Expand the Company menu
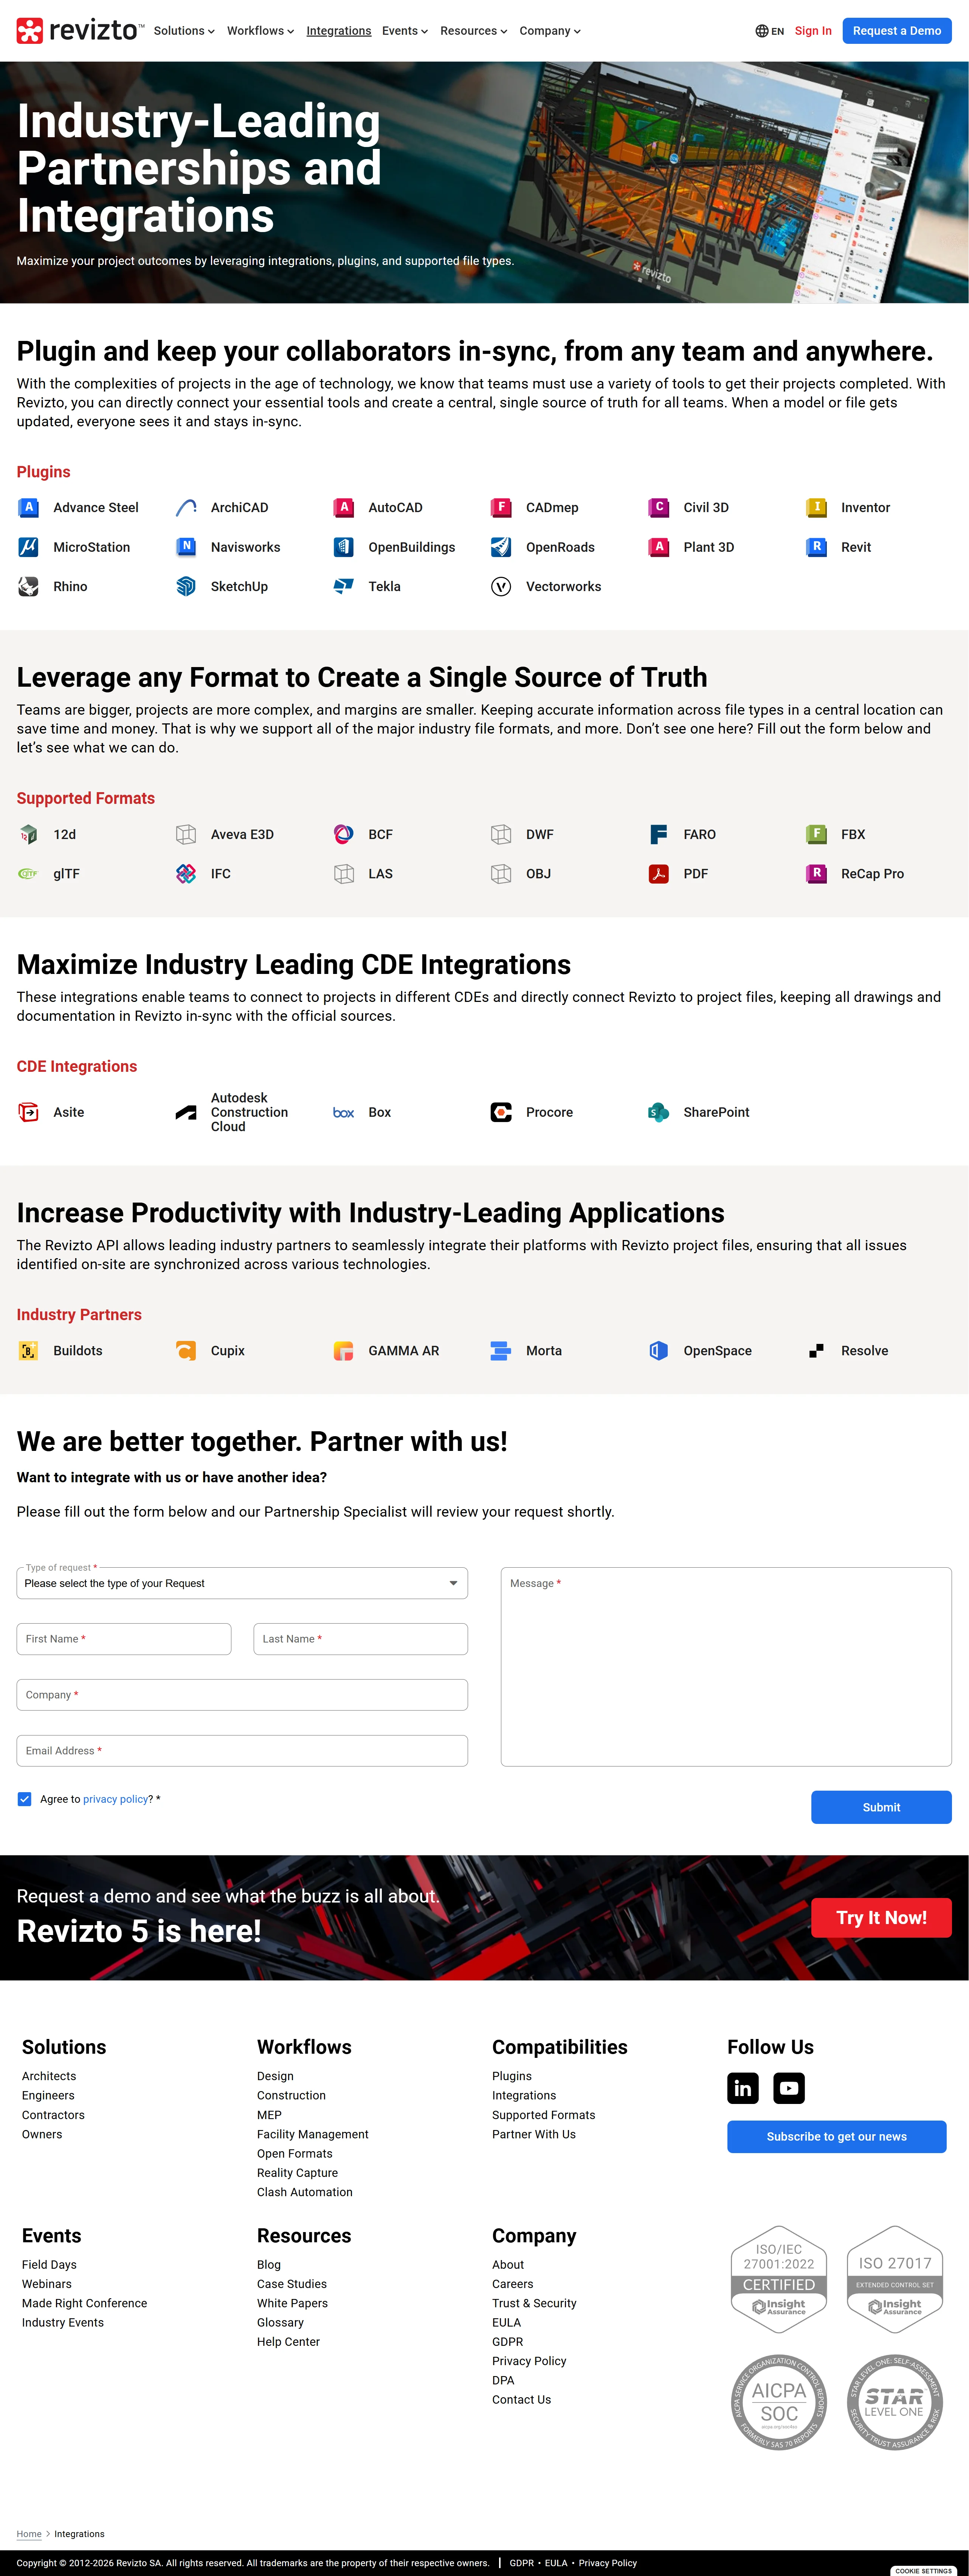Viewport: 969px width, 2576px height. [x=549, y=31]
